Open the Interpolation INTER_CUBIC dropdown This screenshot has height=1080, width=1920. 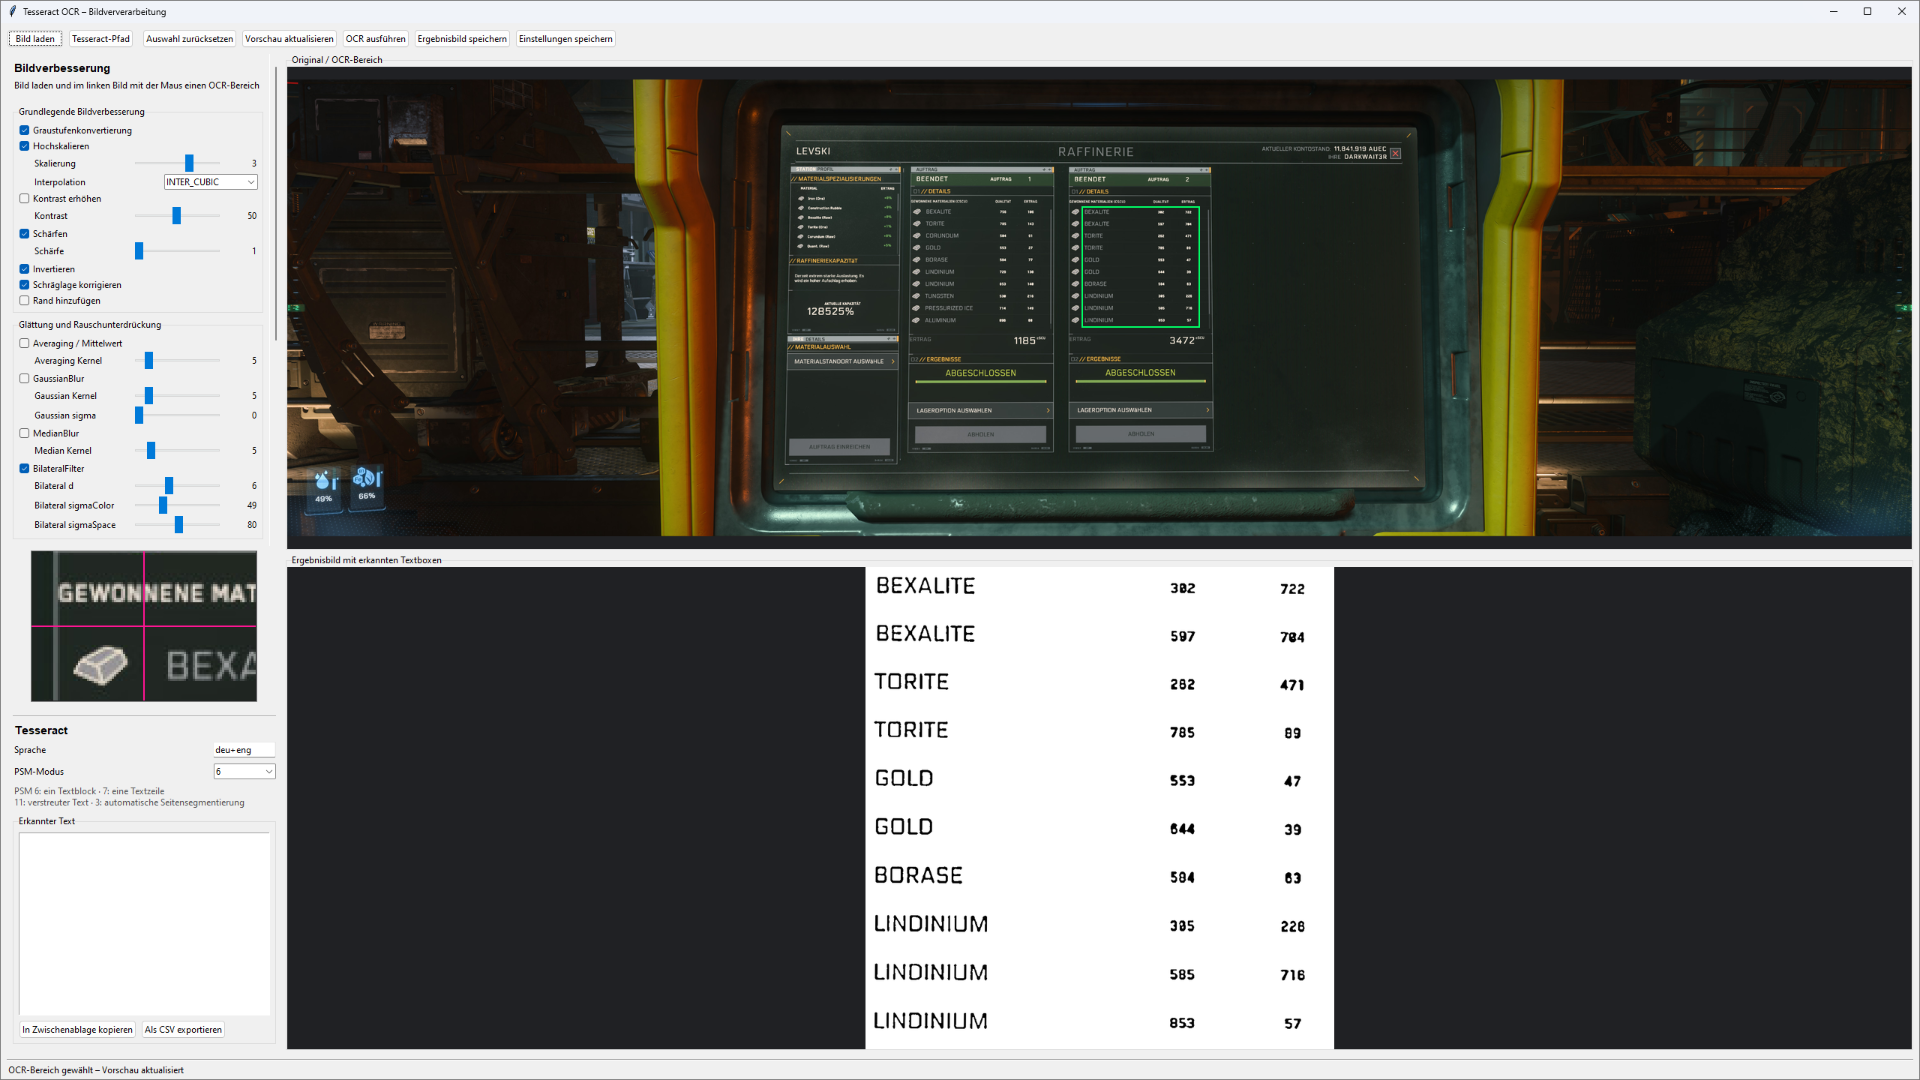point(211,182)
